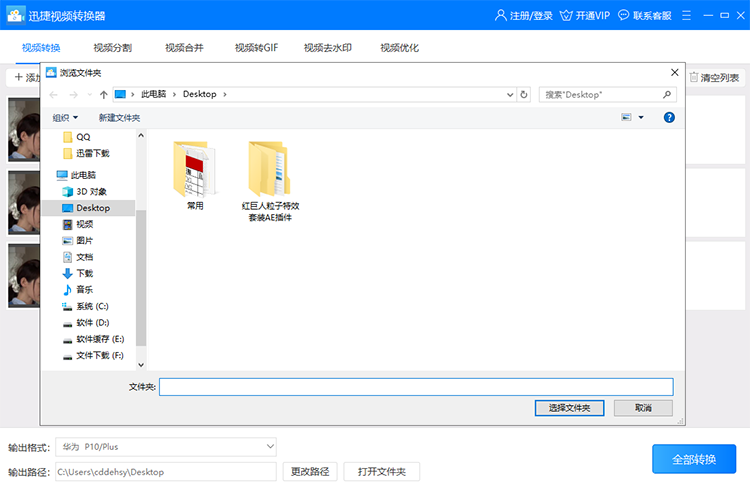Image resolution: width=750 pixels, height=490 pixels.
Task: Go back in folder dialog
Action: click(54, 95)
